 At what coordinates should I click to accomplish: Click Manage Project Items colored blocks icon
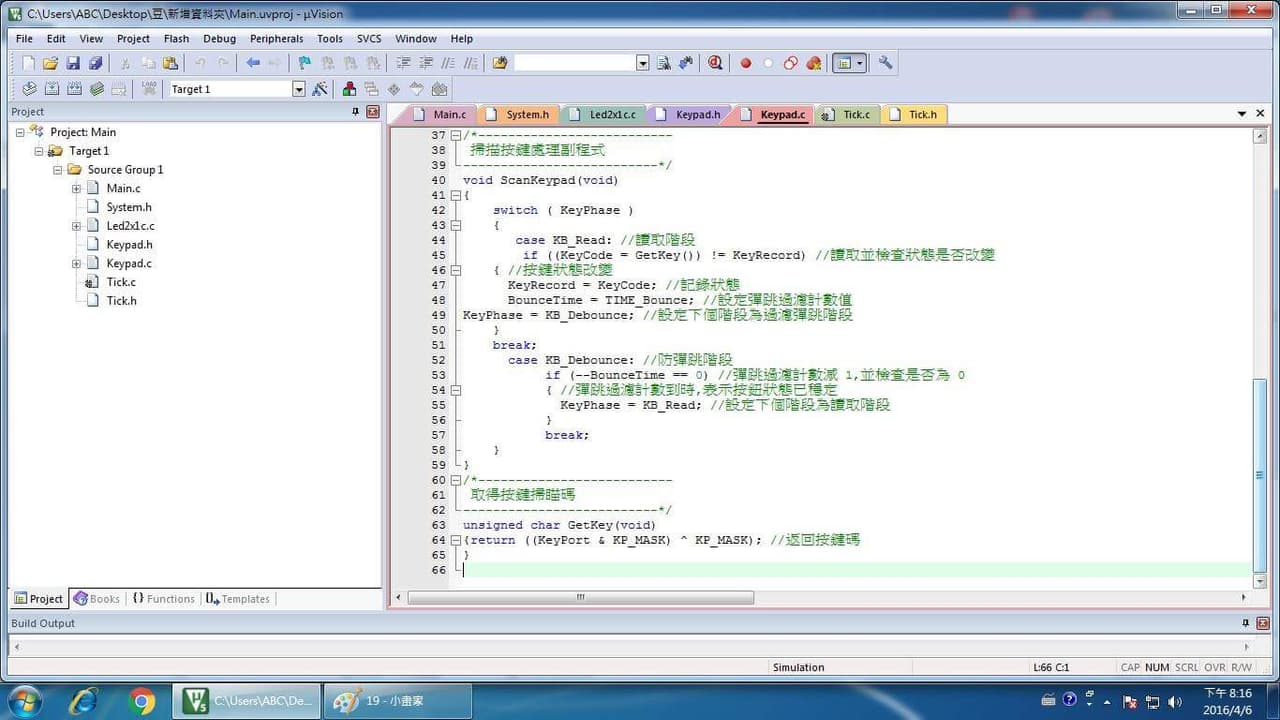pos(349,89)
